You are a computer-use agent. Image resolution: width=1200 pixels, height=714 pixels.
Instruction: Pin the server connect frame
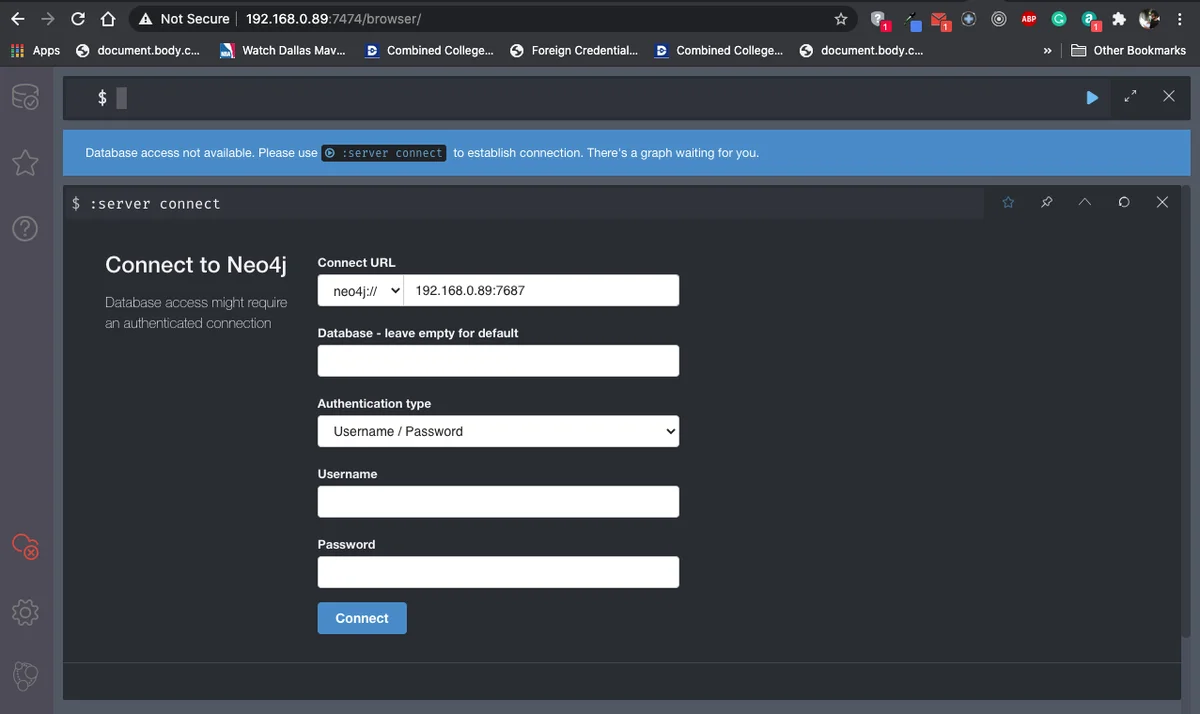pyautogui.click(x=1046, y=202)
